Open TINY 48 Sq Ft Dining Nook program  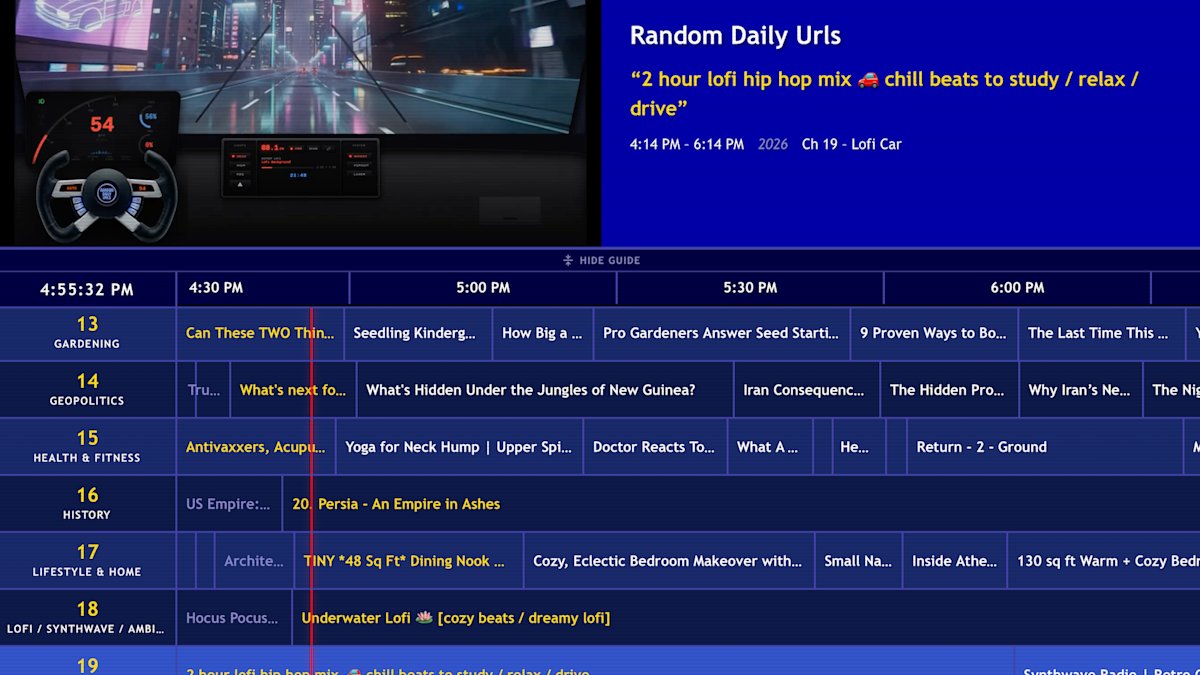[408, 562]
